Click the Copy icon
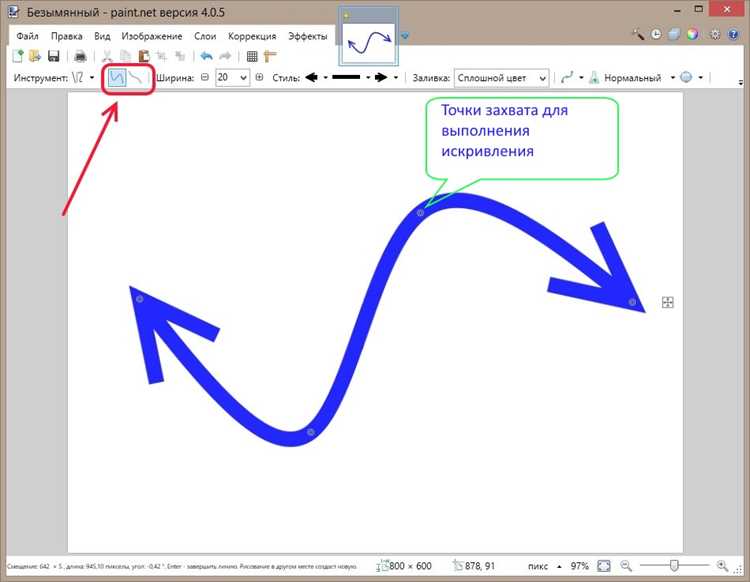The width and height of the screenshot is (750, 582). click(125, 56)
